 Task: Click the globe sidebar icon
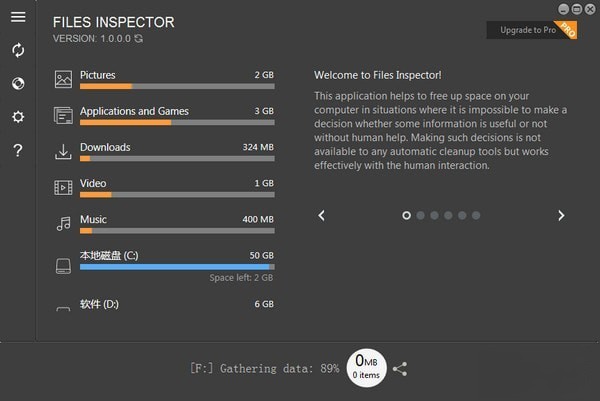click(18, 83)
